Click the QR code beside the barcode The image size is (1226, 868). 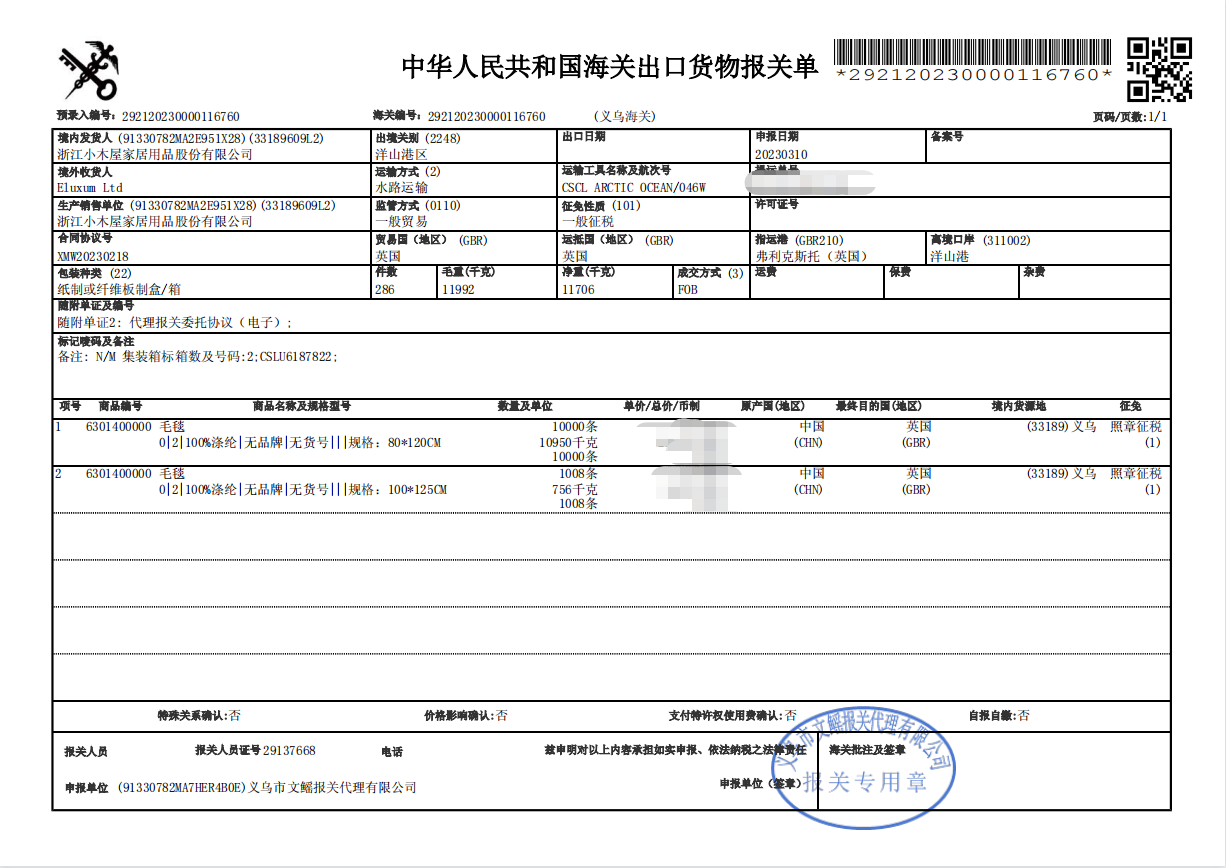point(1160,69)
